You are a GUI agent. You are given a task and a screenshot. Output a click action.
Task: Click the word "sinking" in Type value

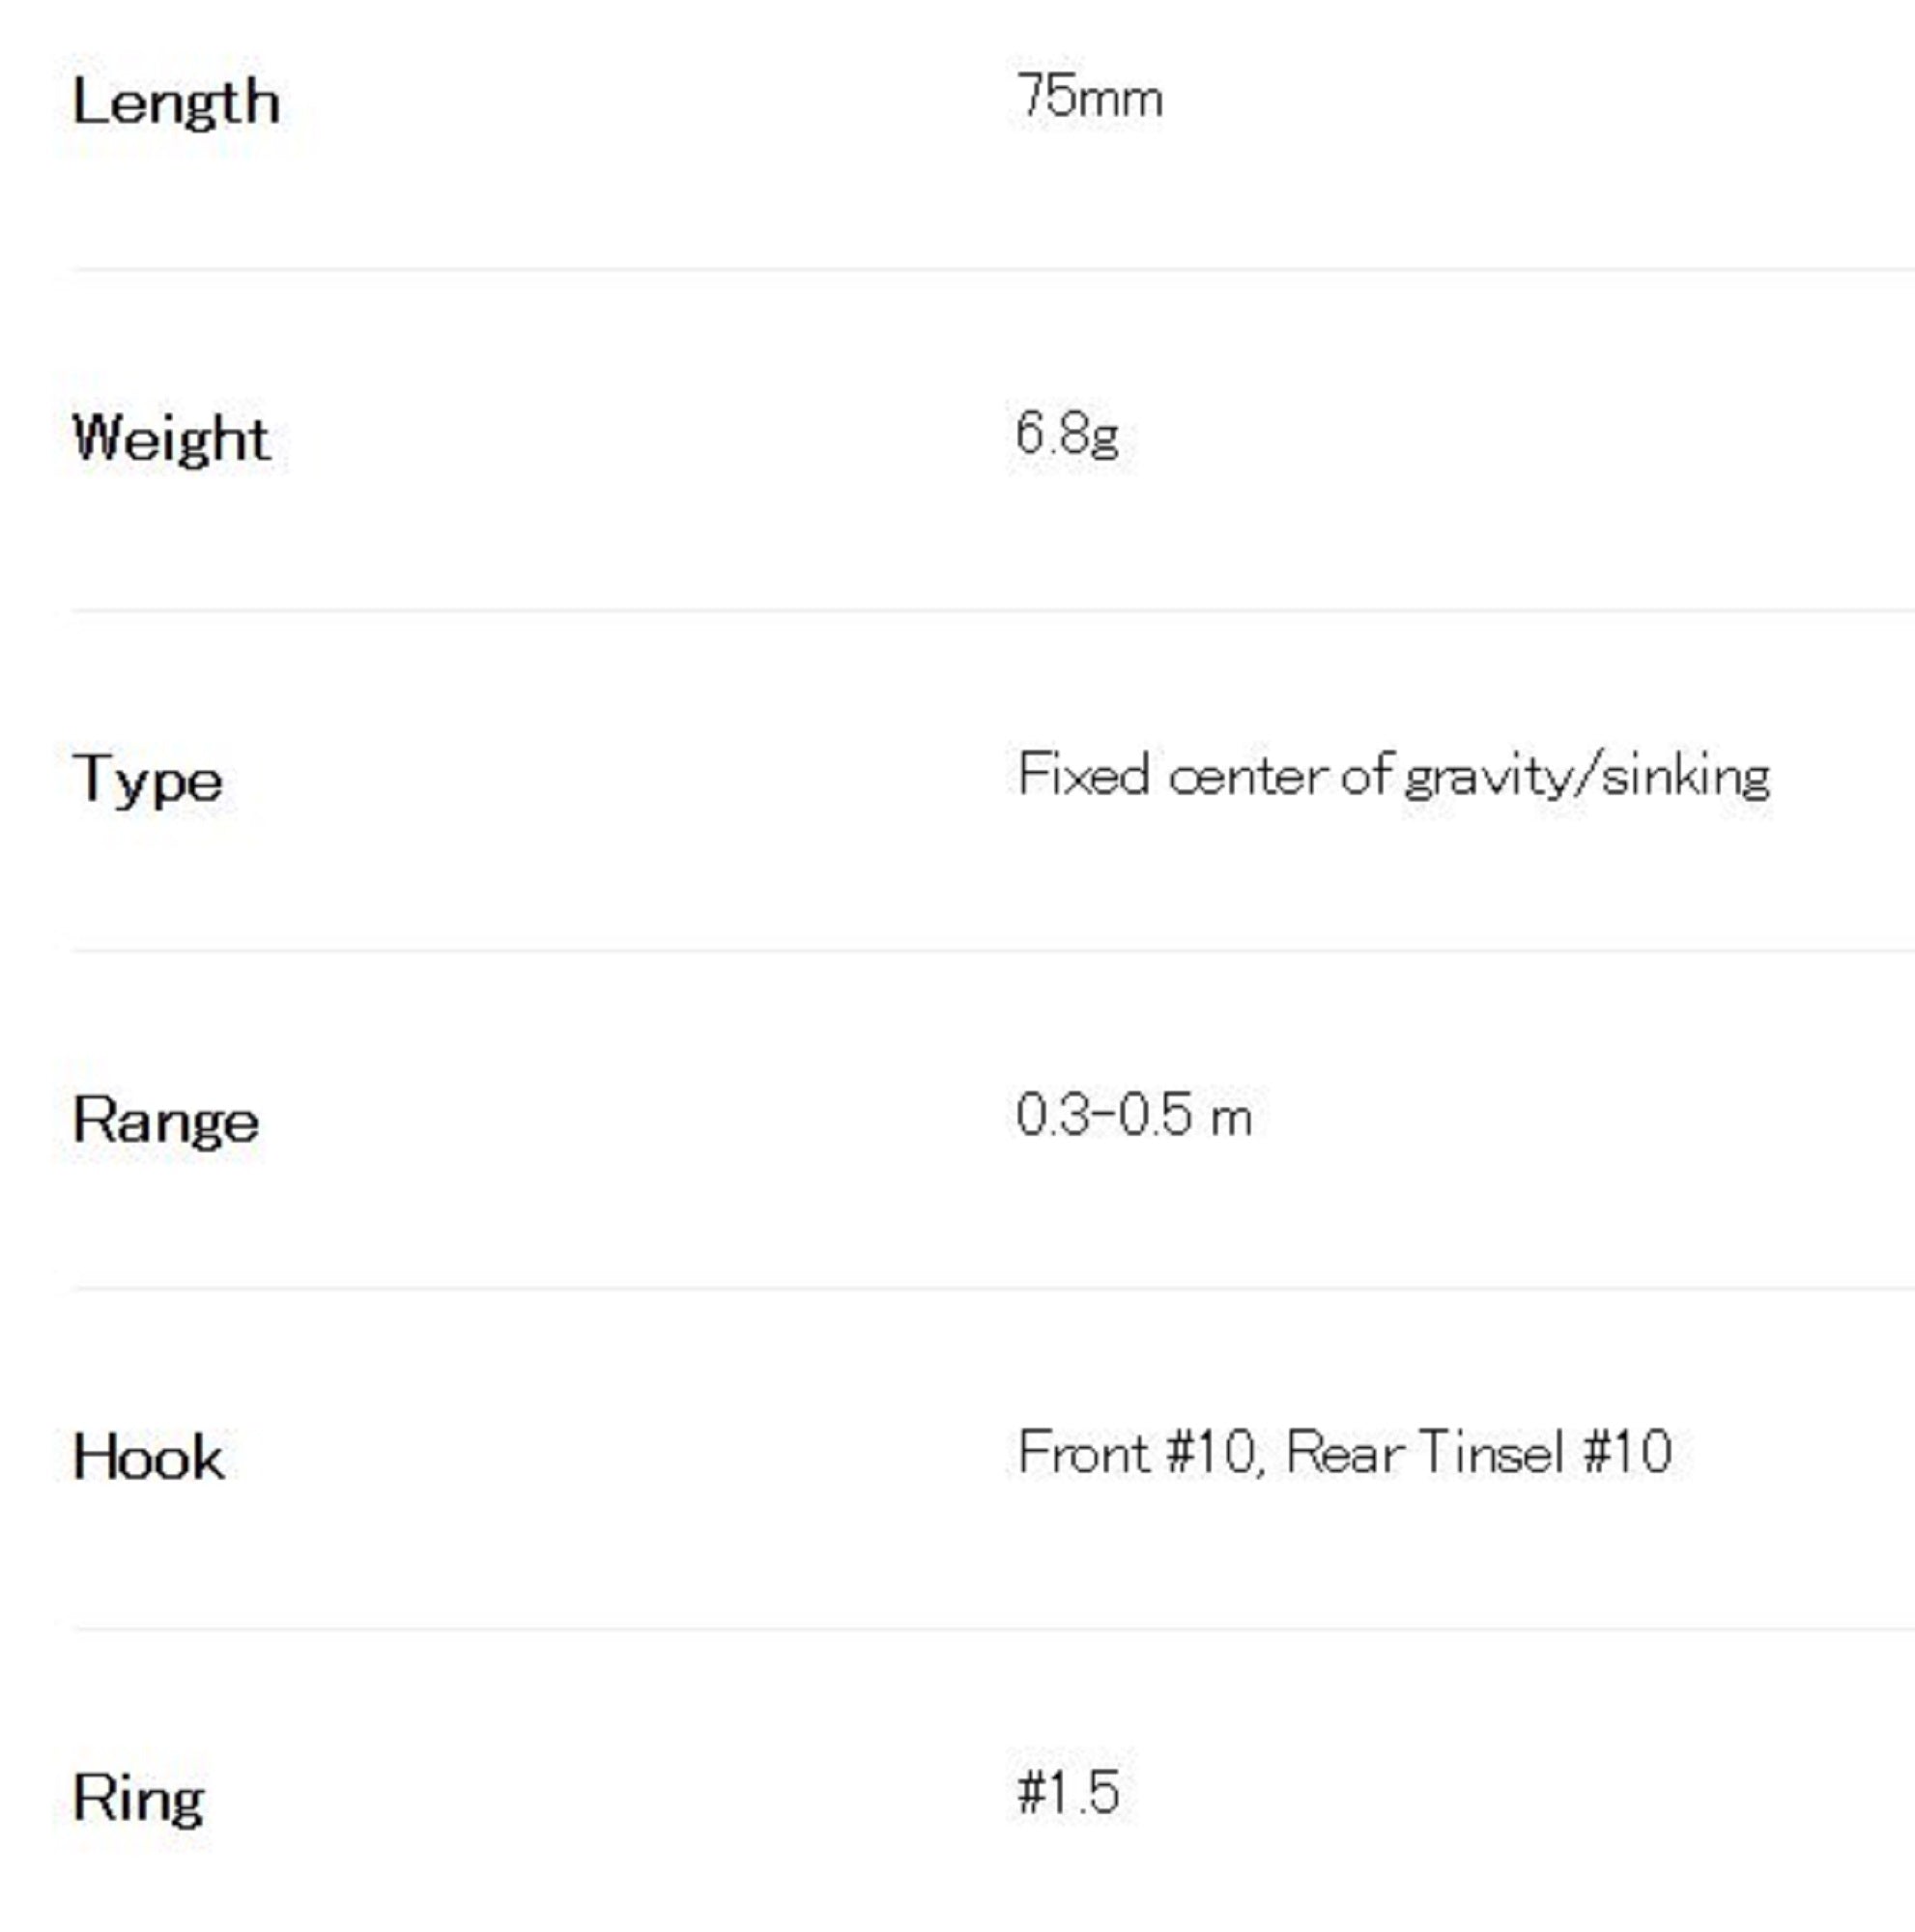pos(1686,778)
